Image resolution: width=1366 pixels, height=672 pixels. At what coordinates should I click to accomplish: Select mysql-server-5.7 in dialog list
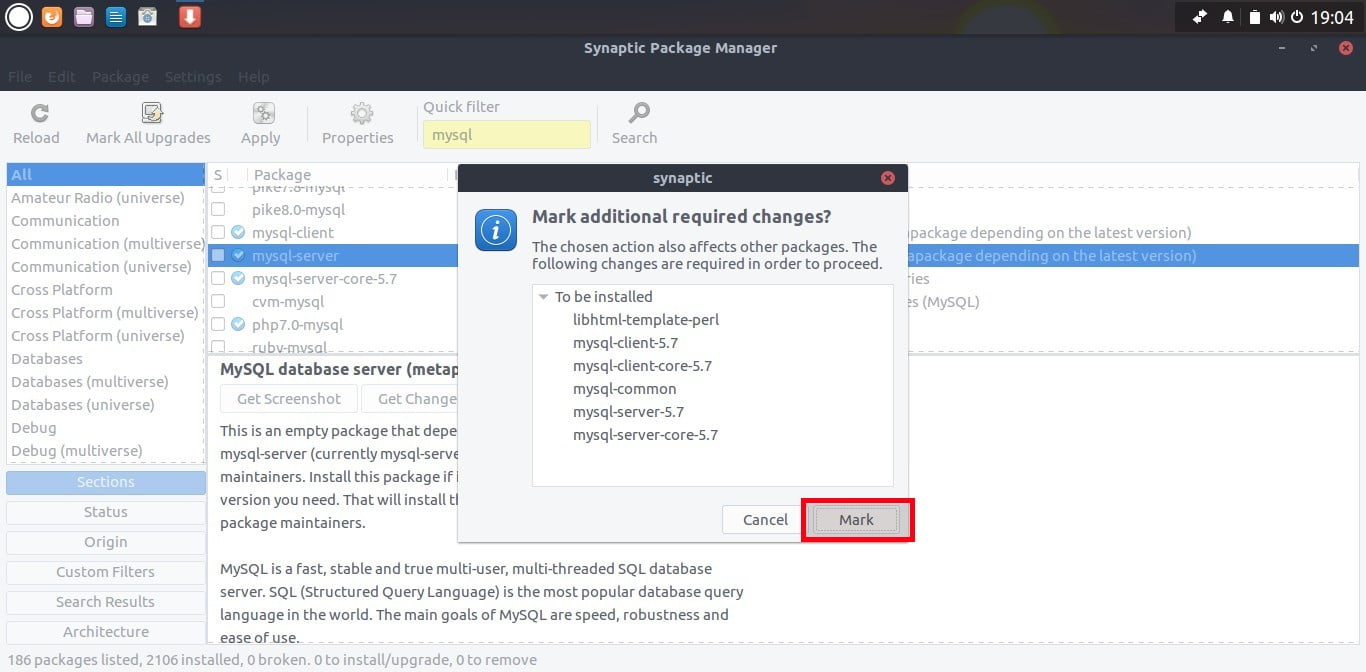click(629, 412)
